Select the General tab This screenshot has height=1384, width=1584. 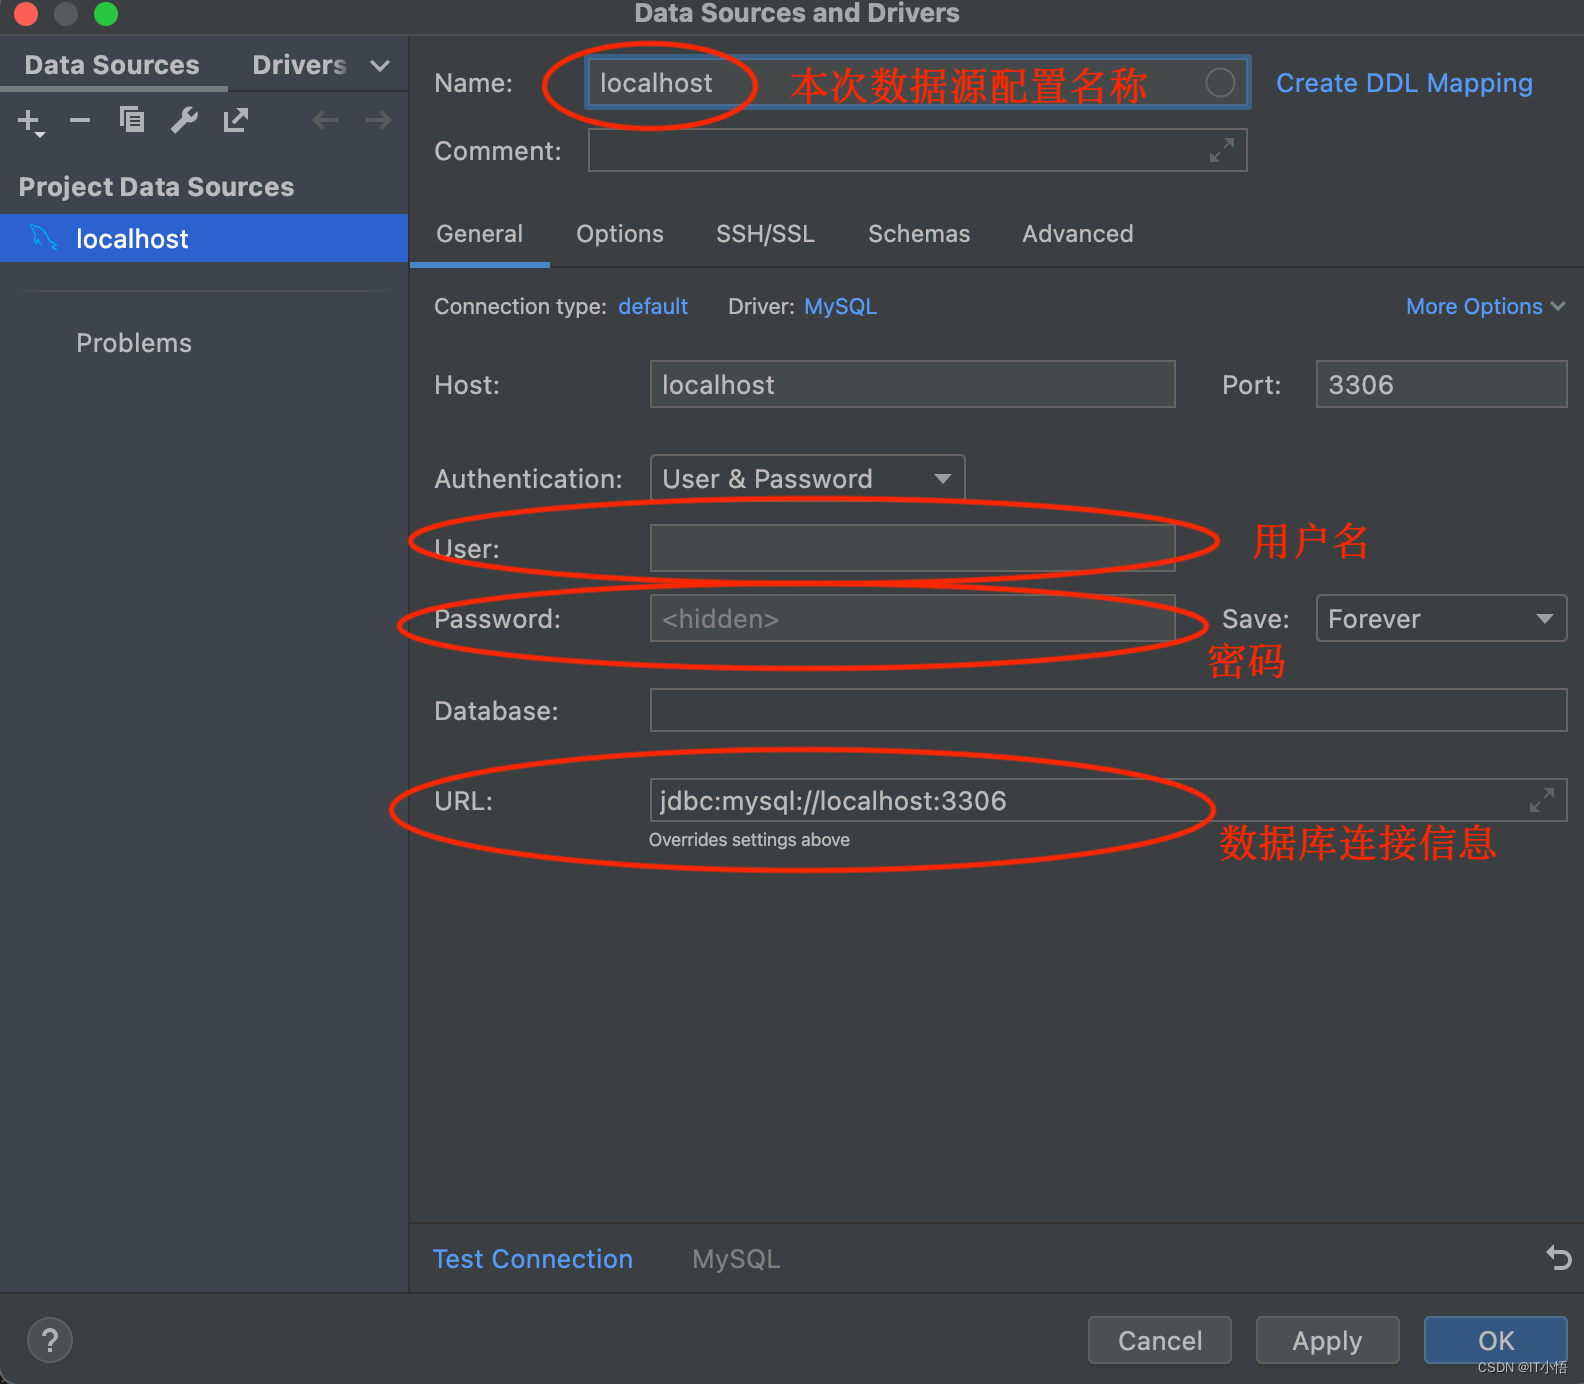(x=480, y=234)
